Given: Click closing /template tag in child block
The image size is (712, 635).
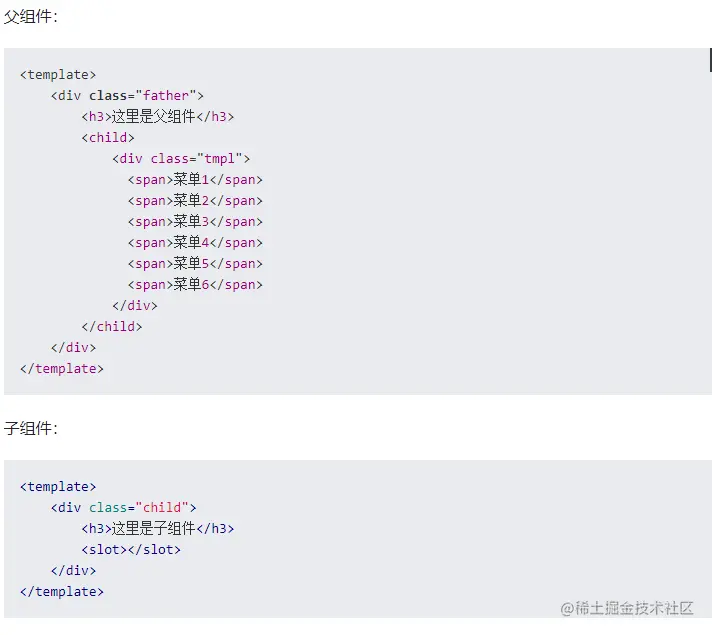Looking at the screenshot, I should [x=61, y=591].
